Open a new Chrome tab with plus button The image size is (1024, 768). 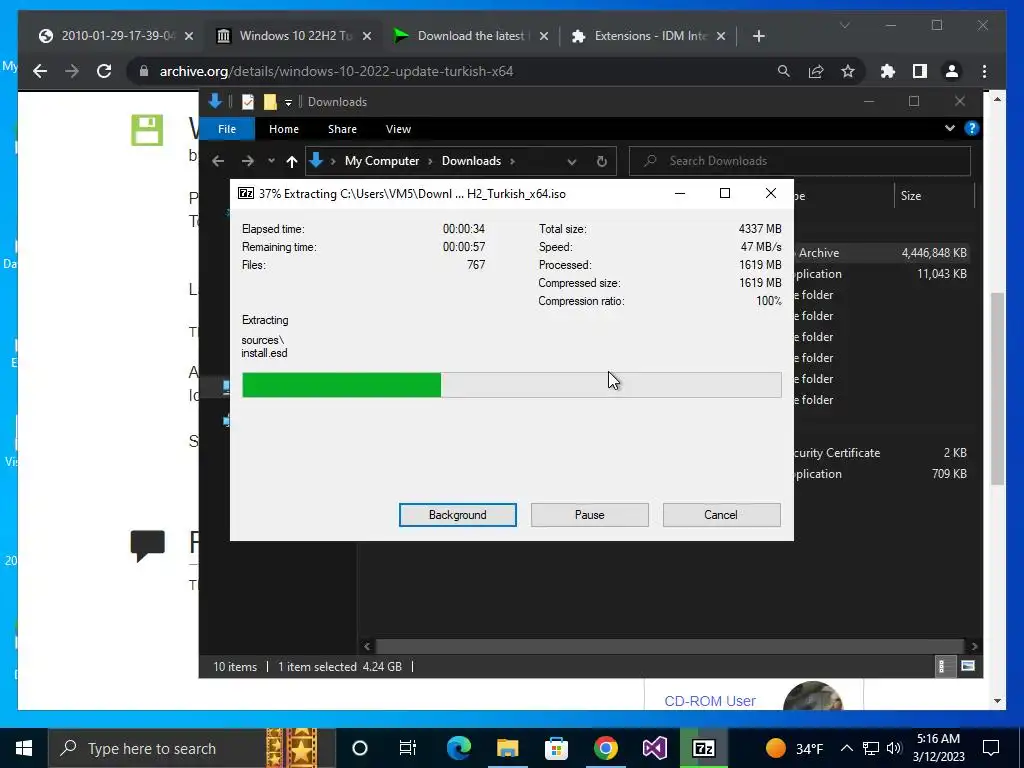click(758, 36)
